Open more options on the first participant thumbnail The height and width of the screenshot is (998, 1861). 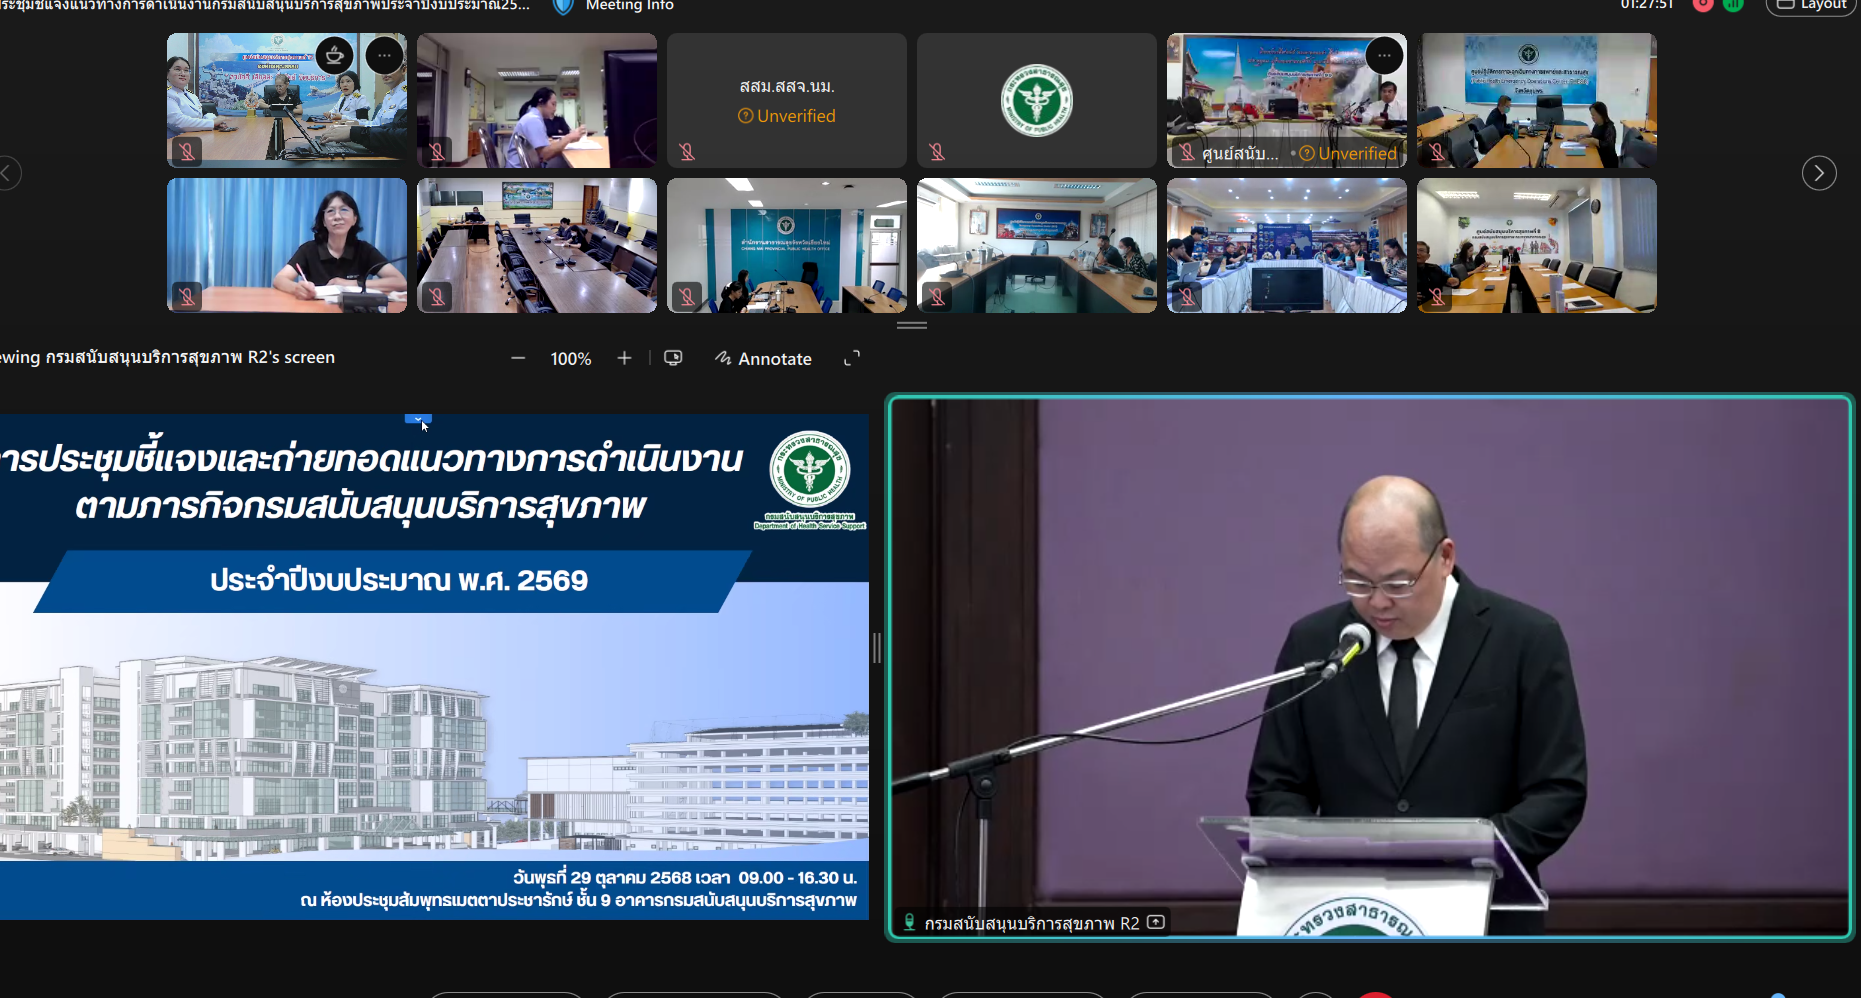click(x=384, y=55)
